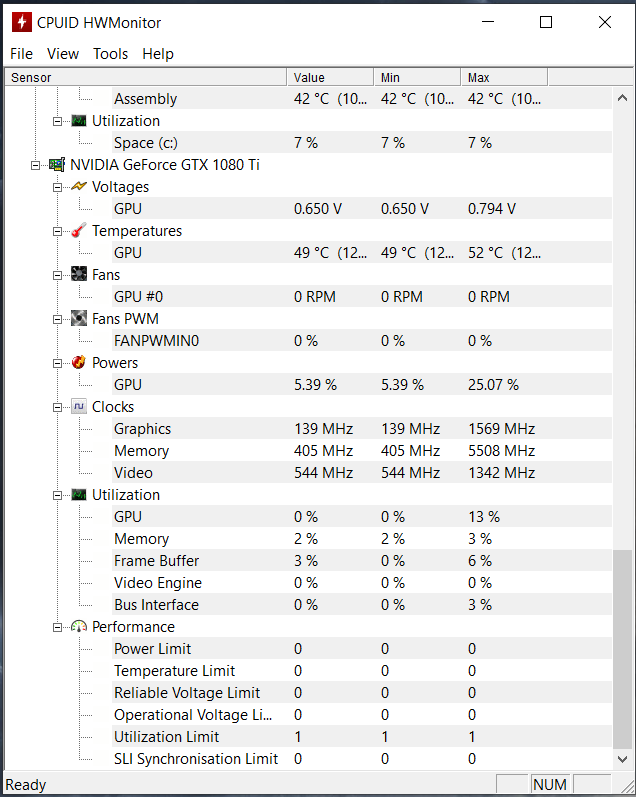Click the HWMonitor app icon in title bar
Screen dimensions: 636x797
pyautogui.click(x=19, y=22)
